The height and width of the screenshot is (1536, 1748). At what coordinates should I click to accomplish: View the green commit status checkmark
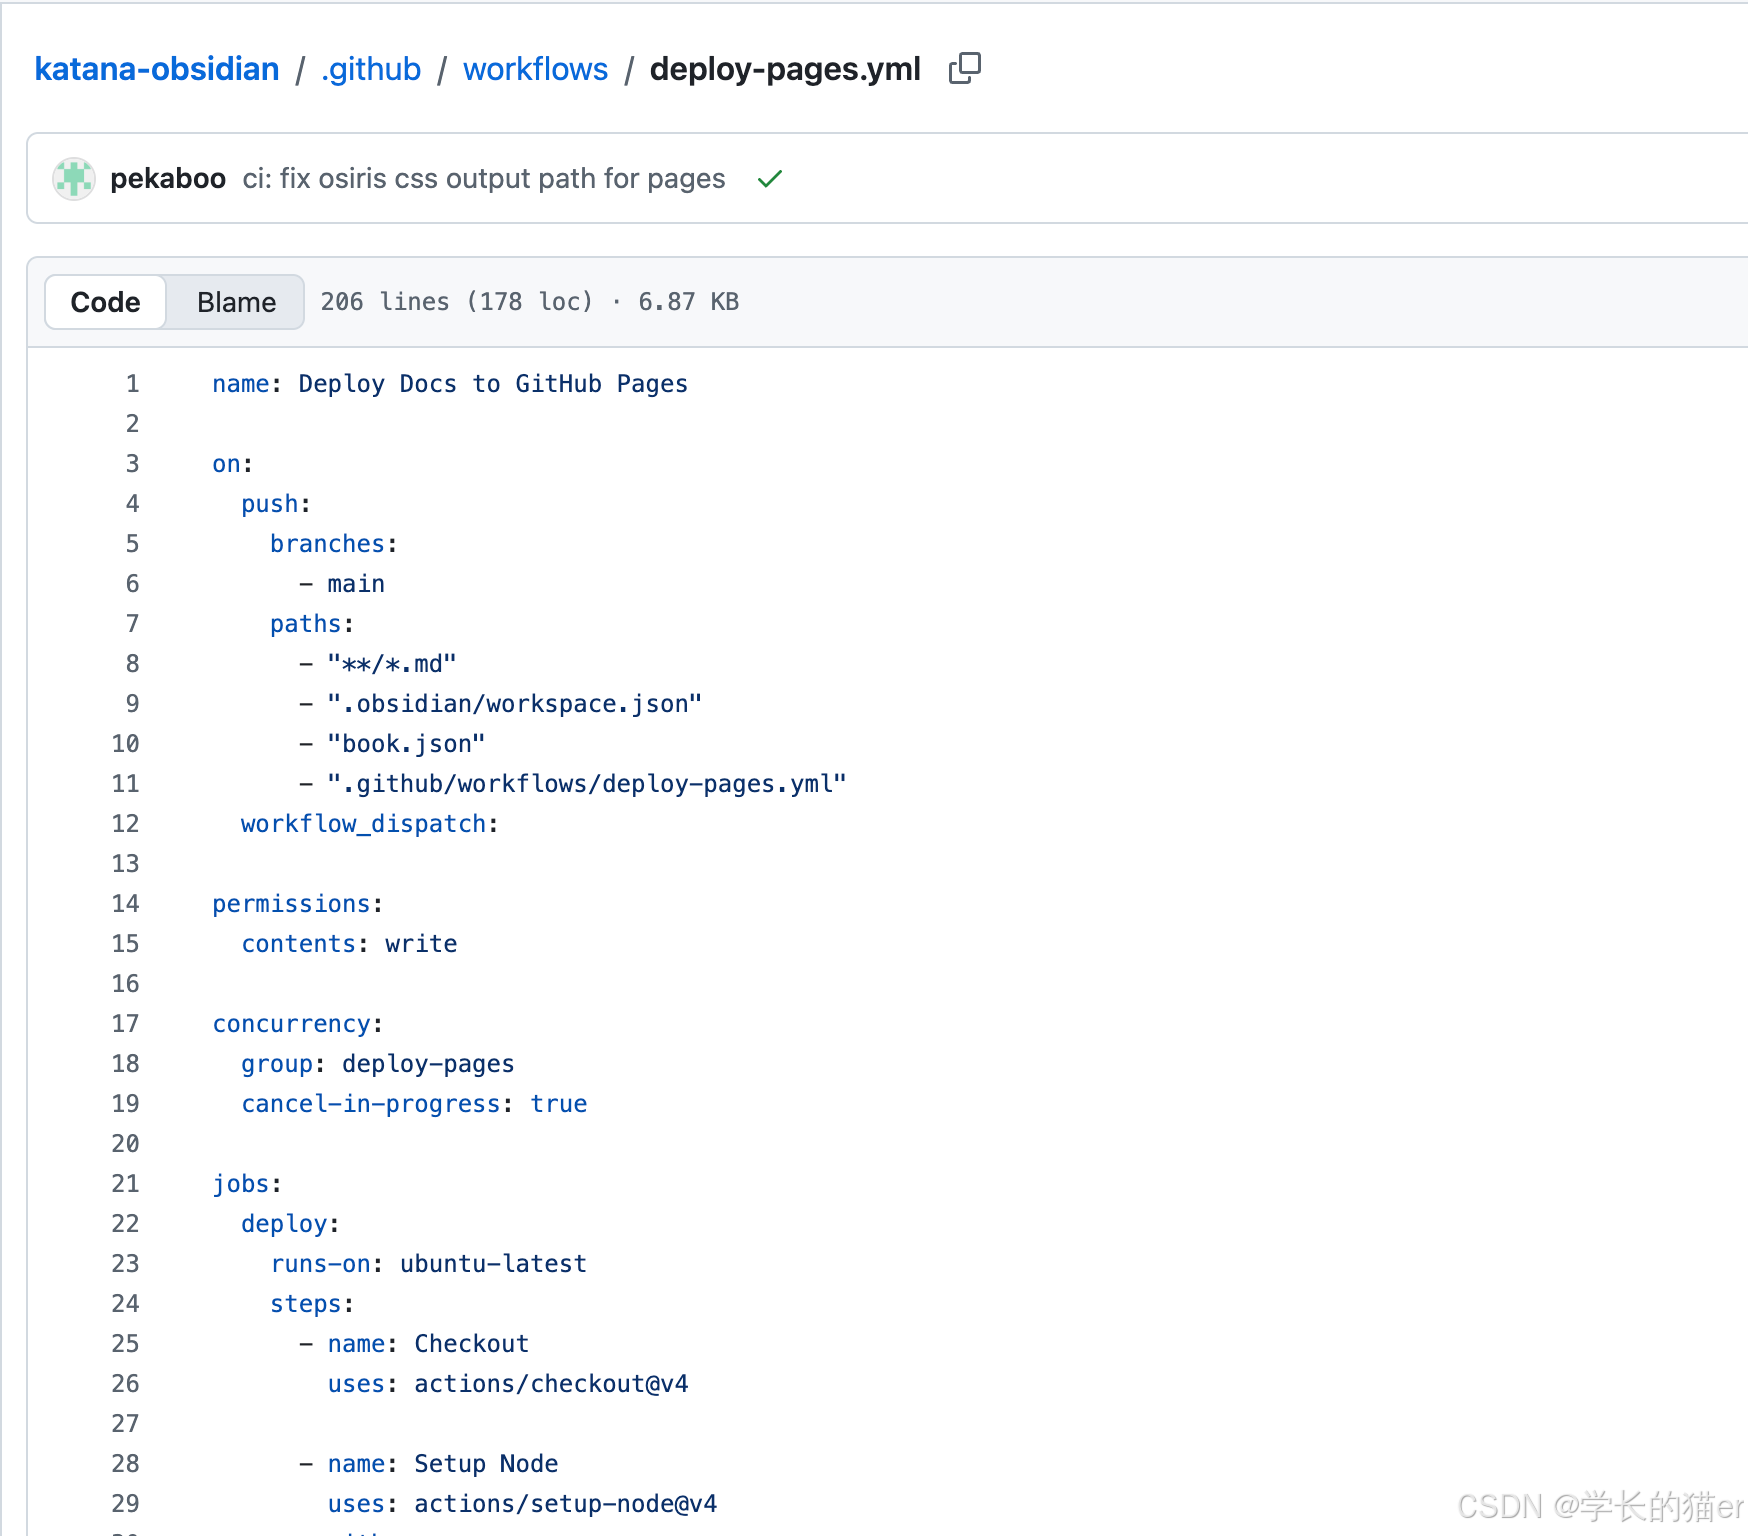point(770,179)
